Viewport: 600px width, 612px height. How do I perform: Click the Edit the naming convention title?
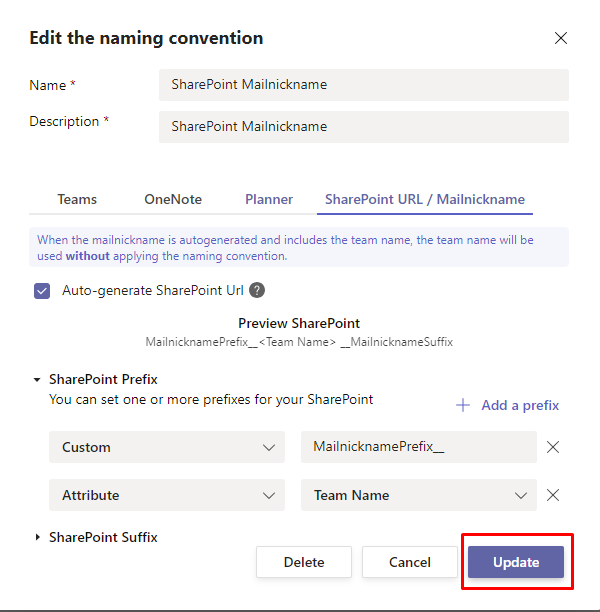(146, 38)
